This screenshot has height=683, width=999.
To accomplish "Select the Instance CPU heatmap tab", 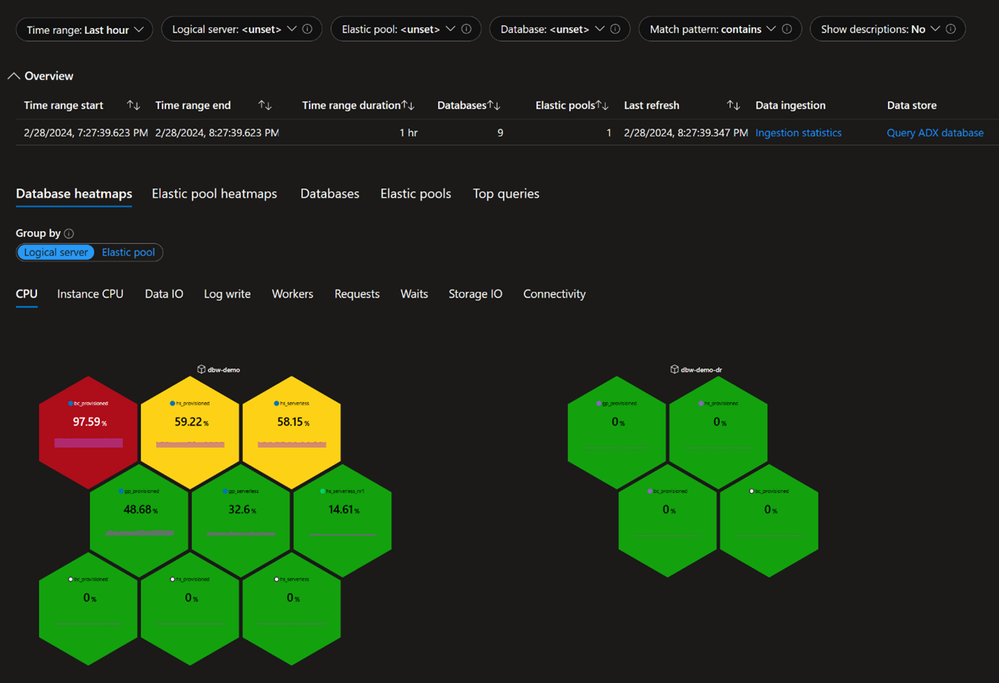I will click(x=90, y=294).
